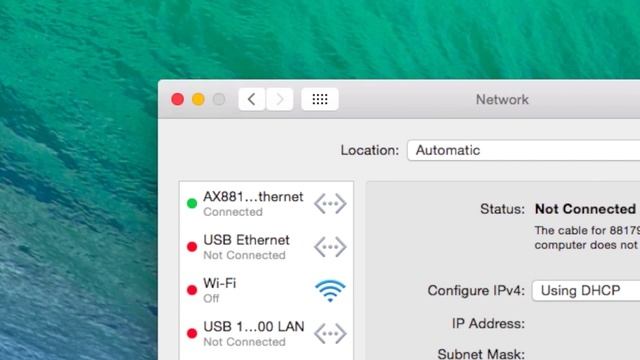Click the "IP Address:" label
The height and width of the screenshot is (360, 640).
pos(488,324)
